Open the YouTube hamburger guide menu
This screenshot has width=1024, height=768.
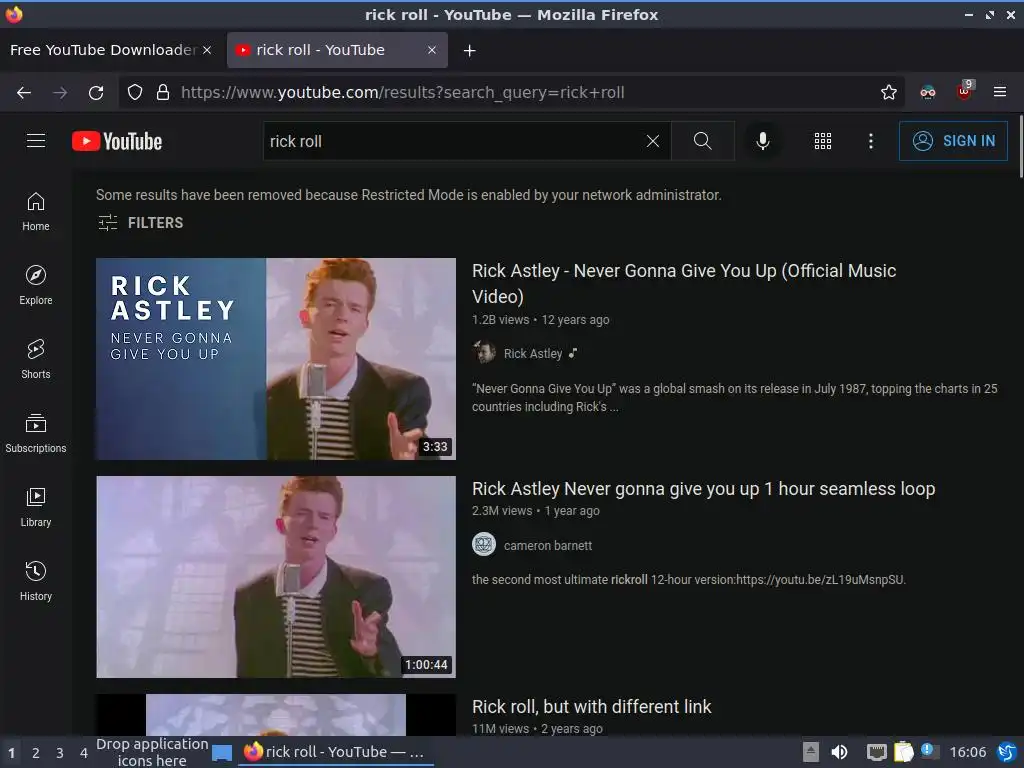click(x=36, y=140)
